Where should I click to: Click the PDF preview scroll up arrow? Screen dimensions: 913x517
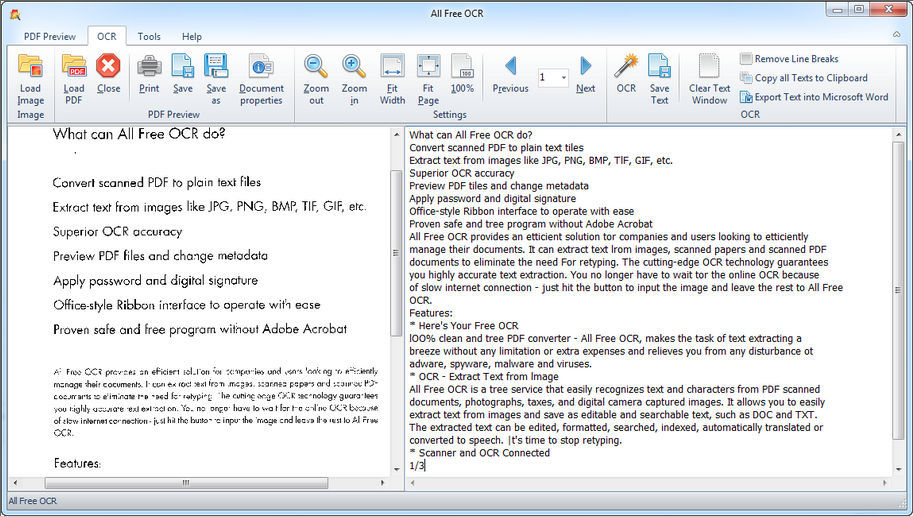tap(397, 134)
